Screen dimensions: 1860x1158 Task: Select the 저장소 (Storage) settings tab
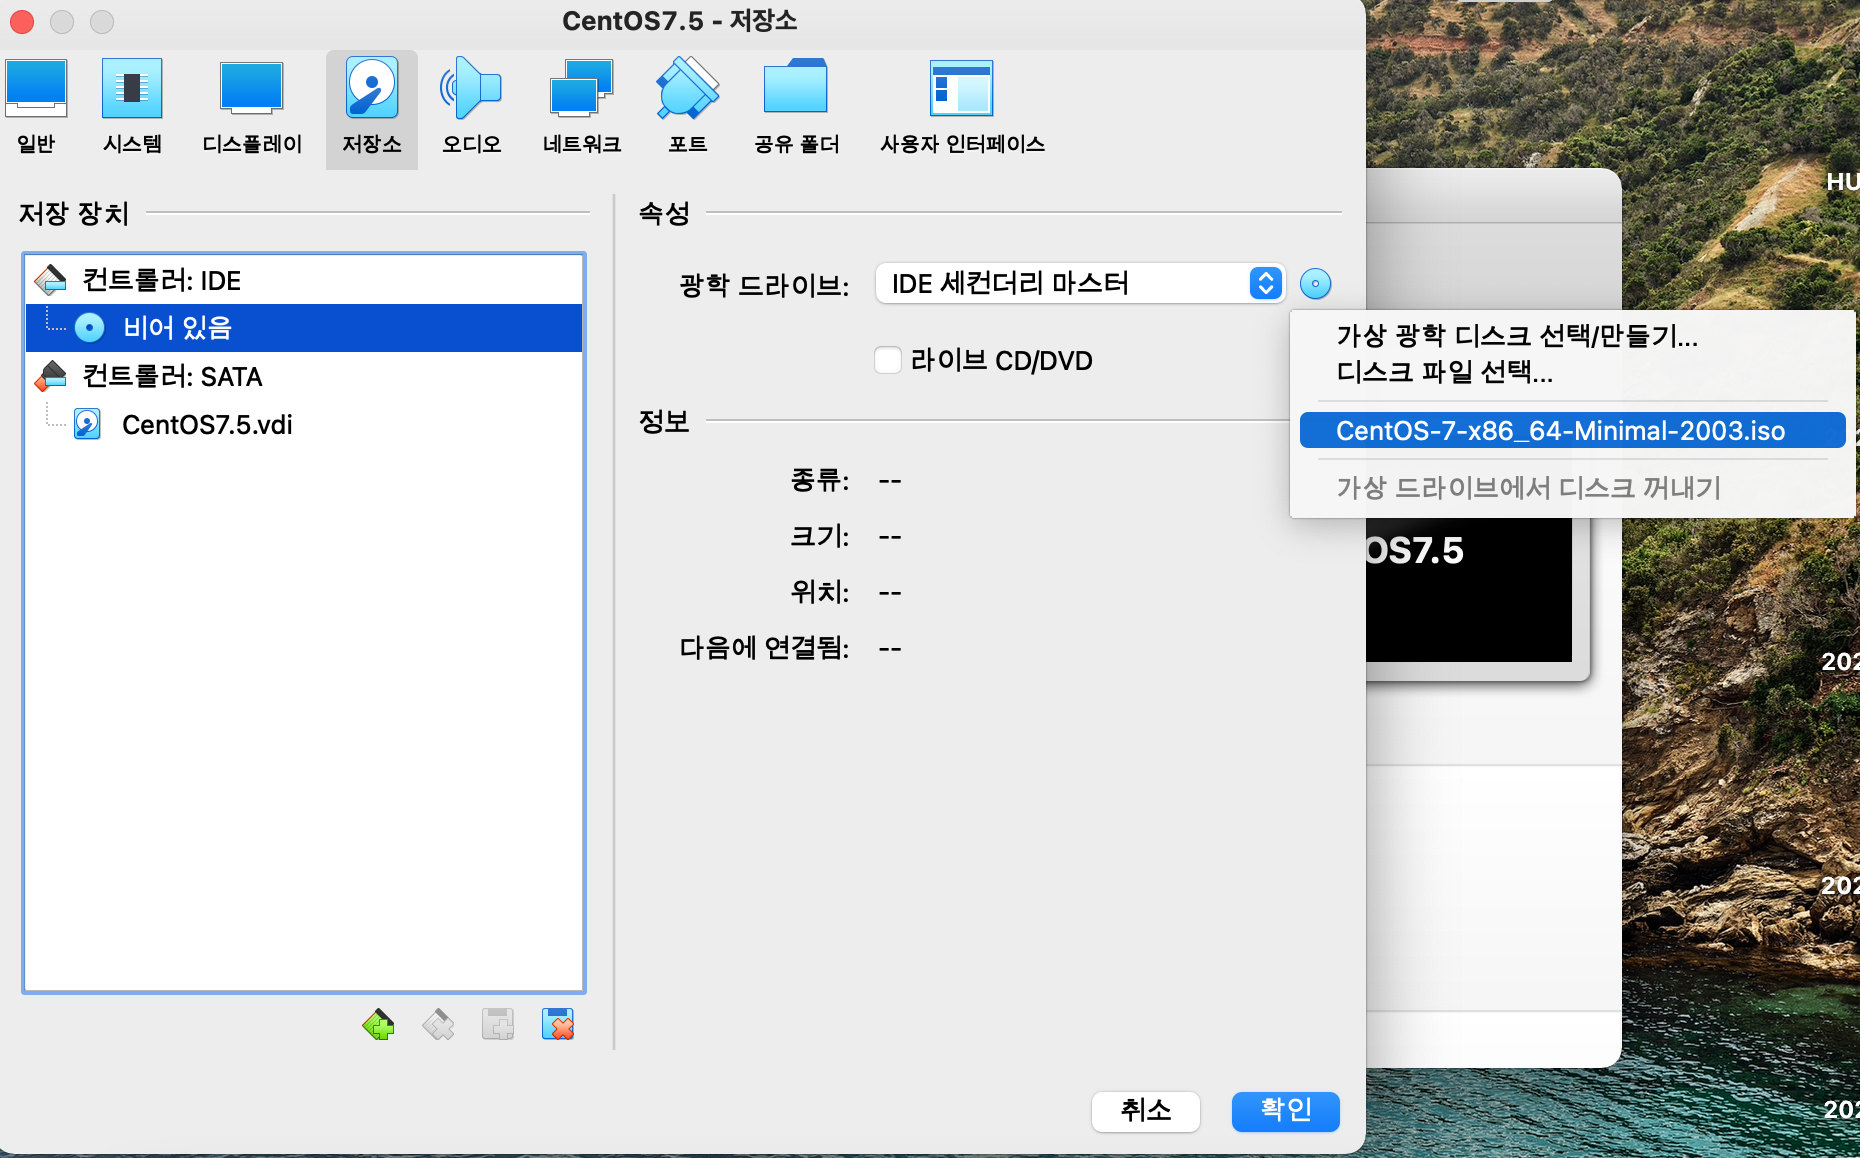(x=372, y=108)
